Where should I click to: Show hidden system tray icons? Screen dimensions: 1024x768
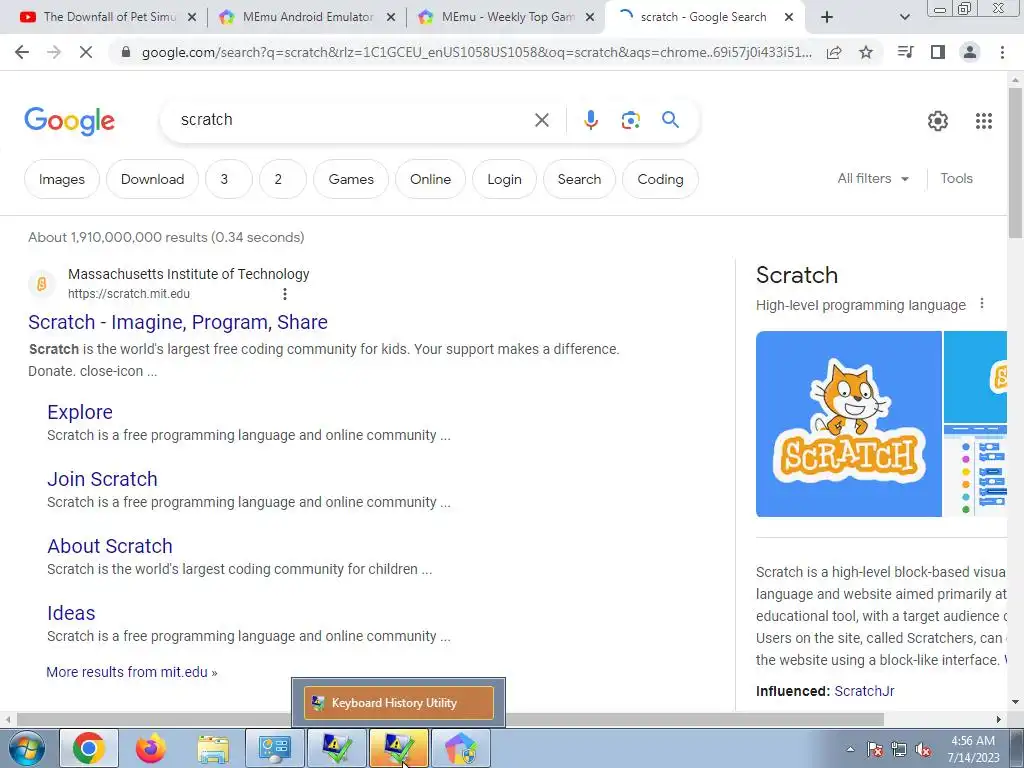(x=850, y=749)
